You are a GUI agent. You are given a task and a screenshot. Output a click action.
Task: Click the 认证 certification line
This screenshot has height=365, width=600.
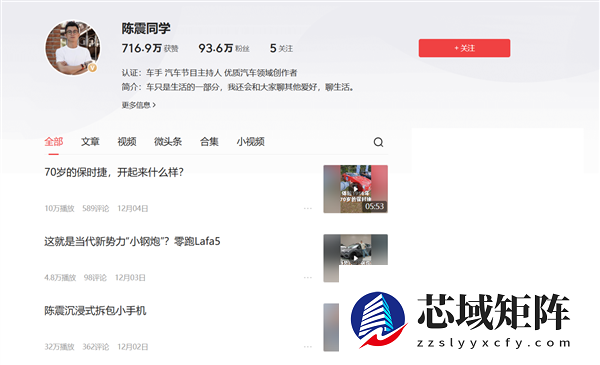coord(210,73)
